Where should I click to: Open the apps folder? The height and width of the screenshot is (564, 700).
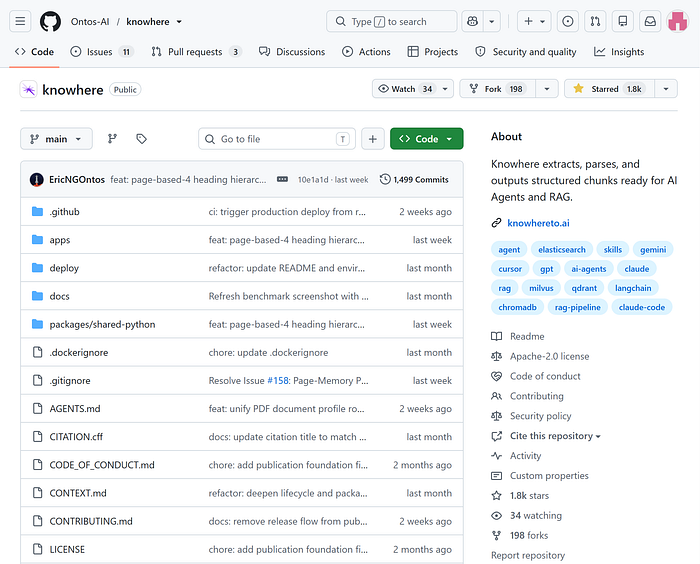pyautogui.click(x=60, y=240)
